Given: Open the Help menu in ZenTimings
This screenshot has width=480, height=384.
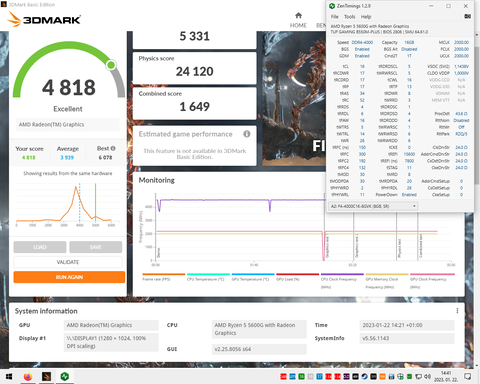Looking at the screenshot, I should coord(366,17).
